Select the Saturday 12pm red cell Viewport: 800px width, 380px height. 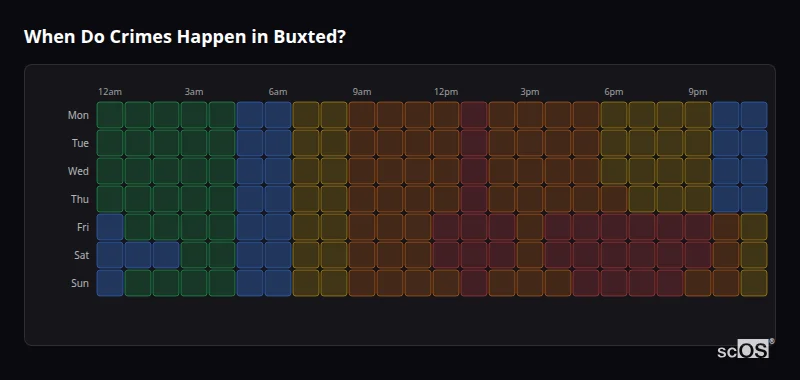coord(446,255)
